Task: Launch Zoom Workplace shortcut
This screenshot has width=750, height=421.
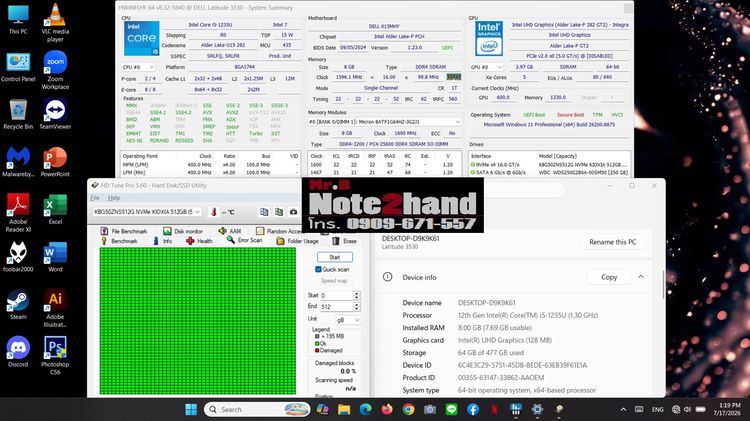Action: click(55, 70)
